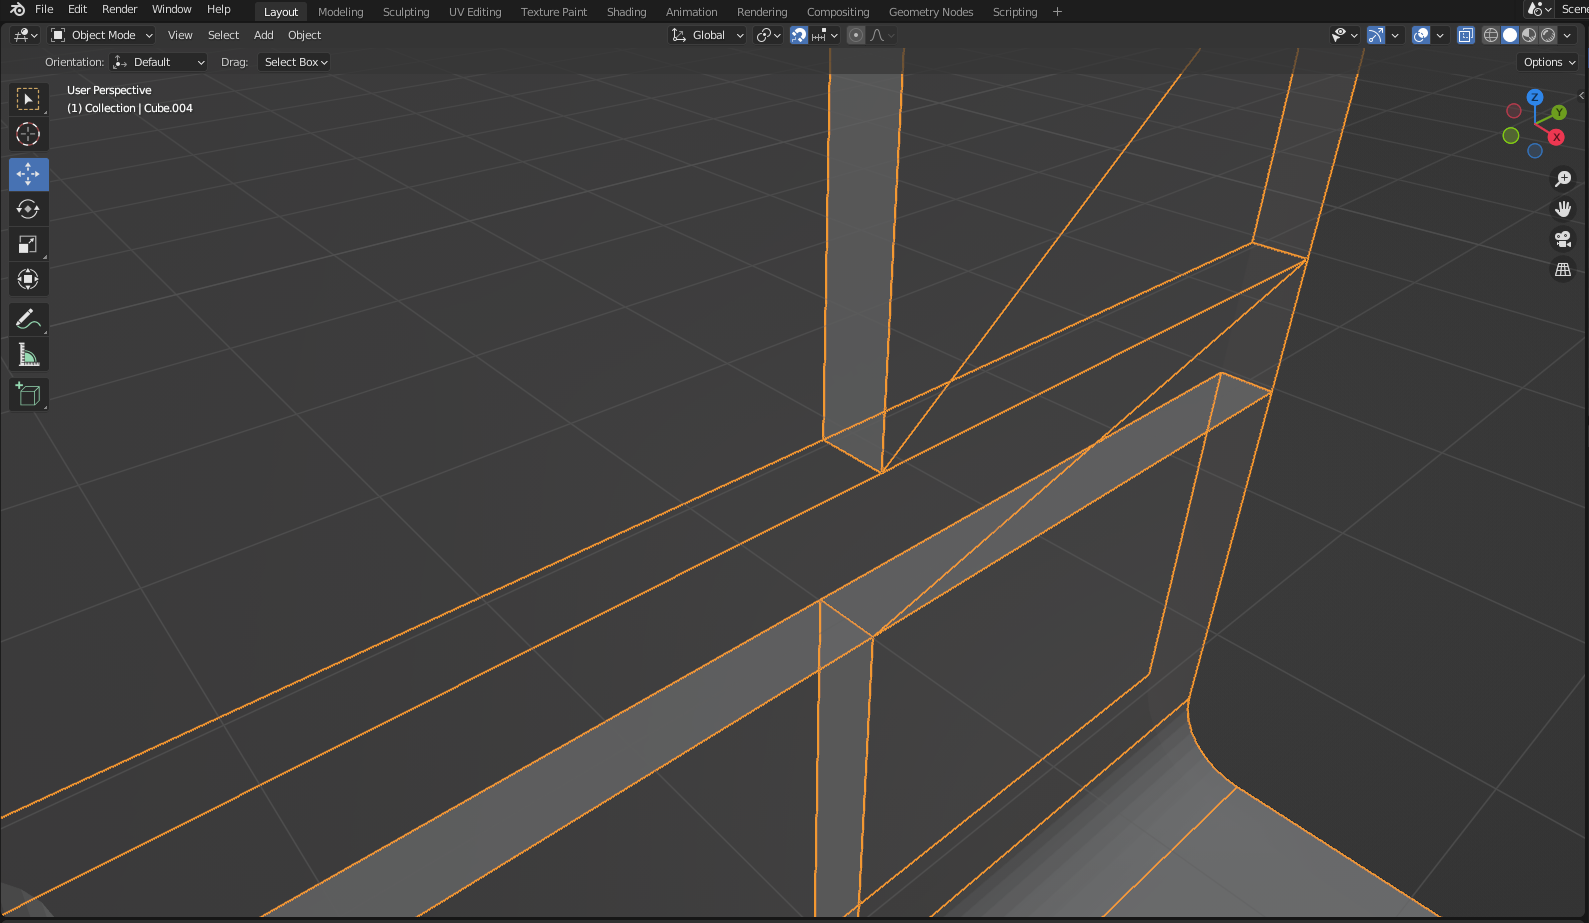This screenshot has width=1589, height=923.
Task: Open the Render menu
Action: (119, 9)
